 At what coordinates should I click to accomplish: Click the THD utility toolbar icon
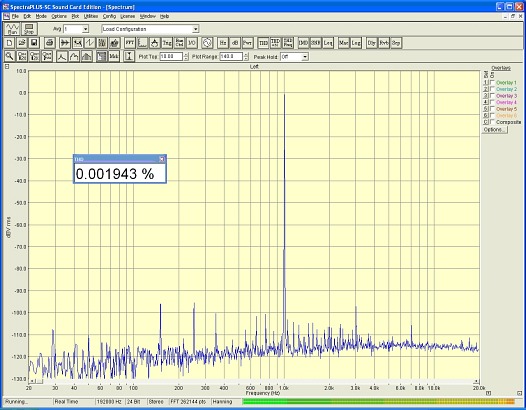point(263,43)
